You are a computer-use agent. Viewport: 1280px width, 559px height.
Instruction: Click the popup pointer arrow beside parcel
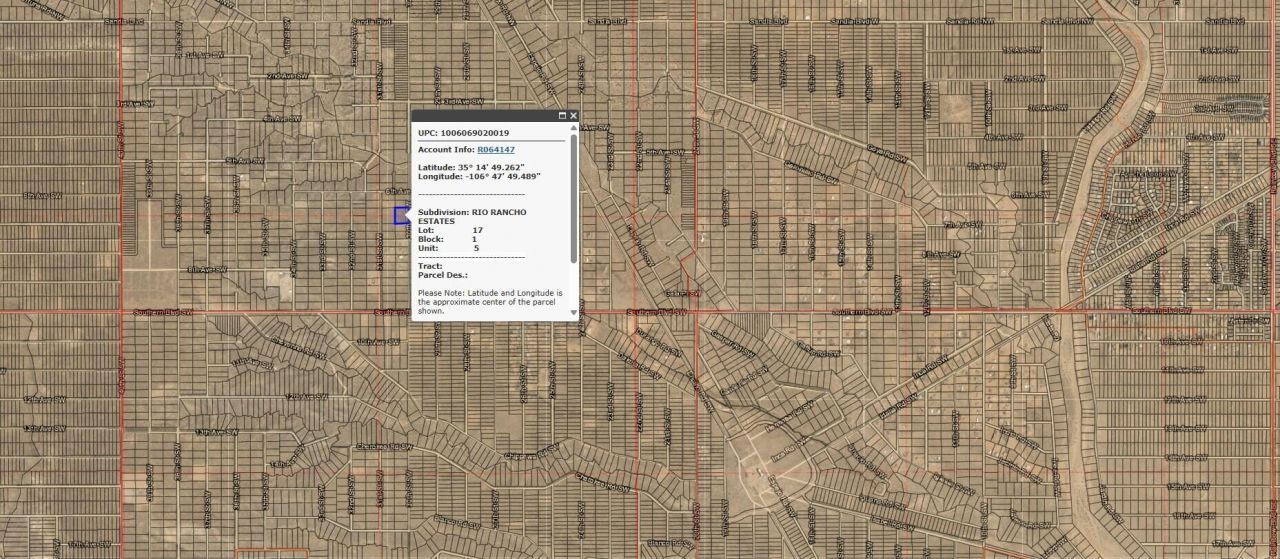(407, 215)
